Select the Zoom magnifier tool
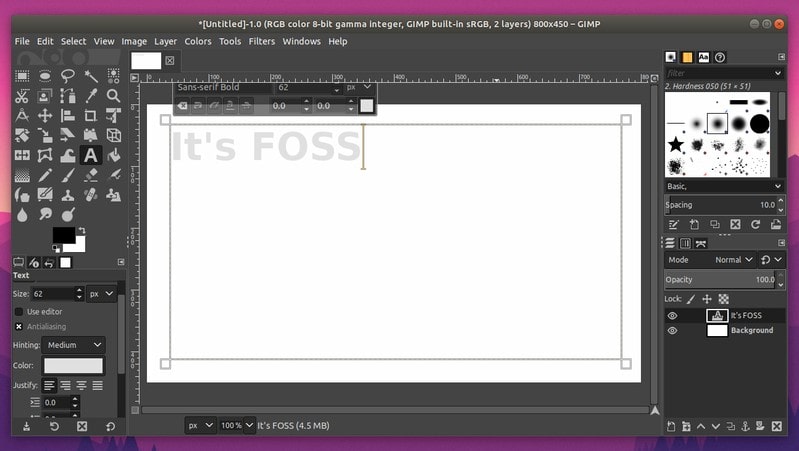799x451 pixels. pos(114,96)
